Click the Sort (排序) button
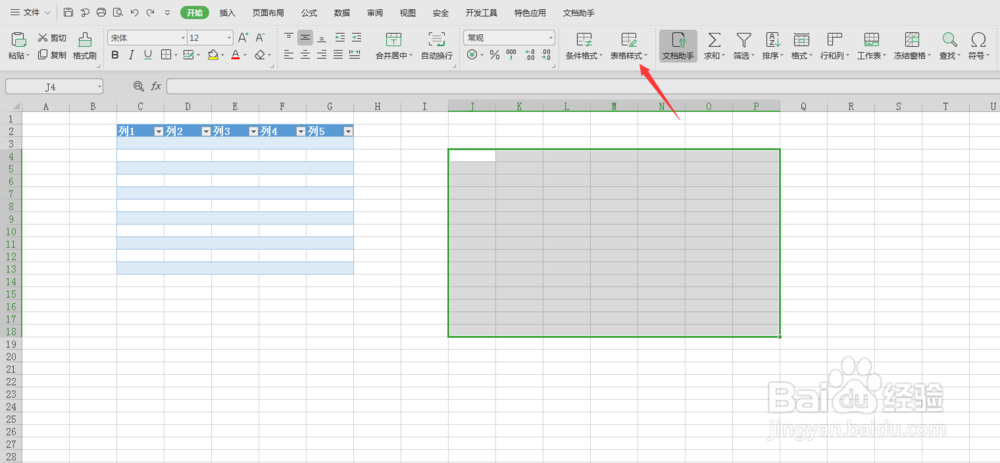The image size is (1000, 463). point(773,46)
